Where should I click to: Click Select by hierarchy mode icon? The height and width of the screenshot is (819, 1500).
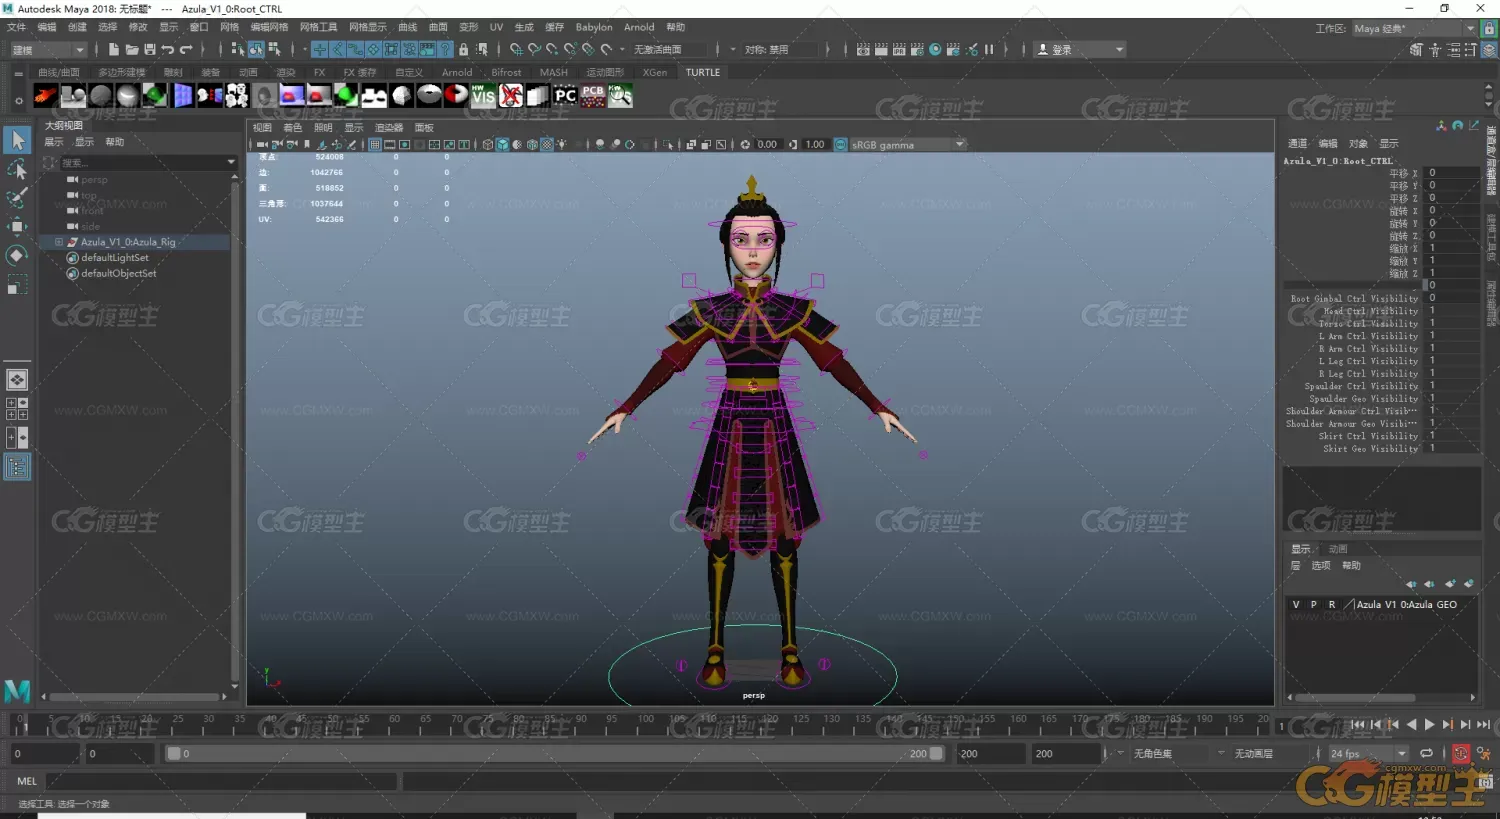point(238,49)
